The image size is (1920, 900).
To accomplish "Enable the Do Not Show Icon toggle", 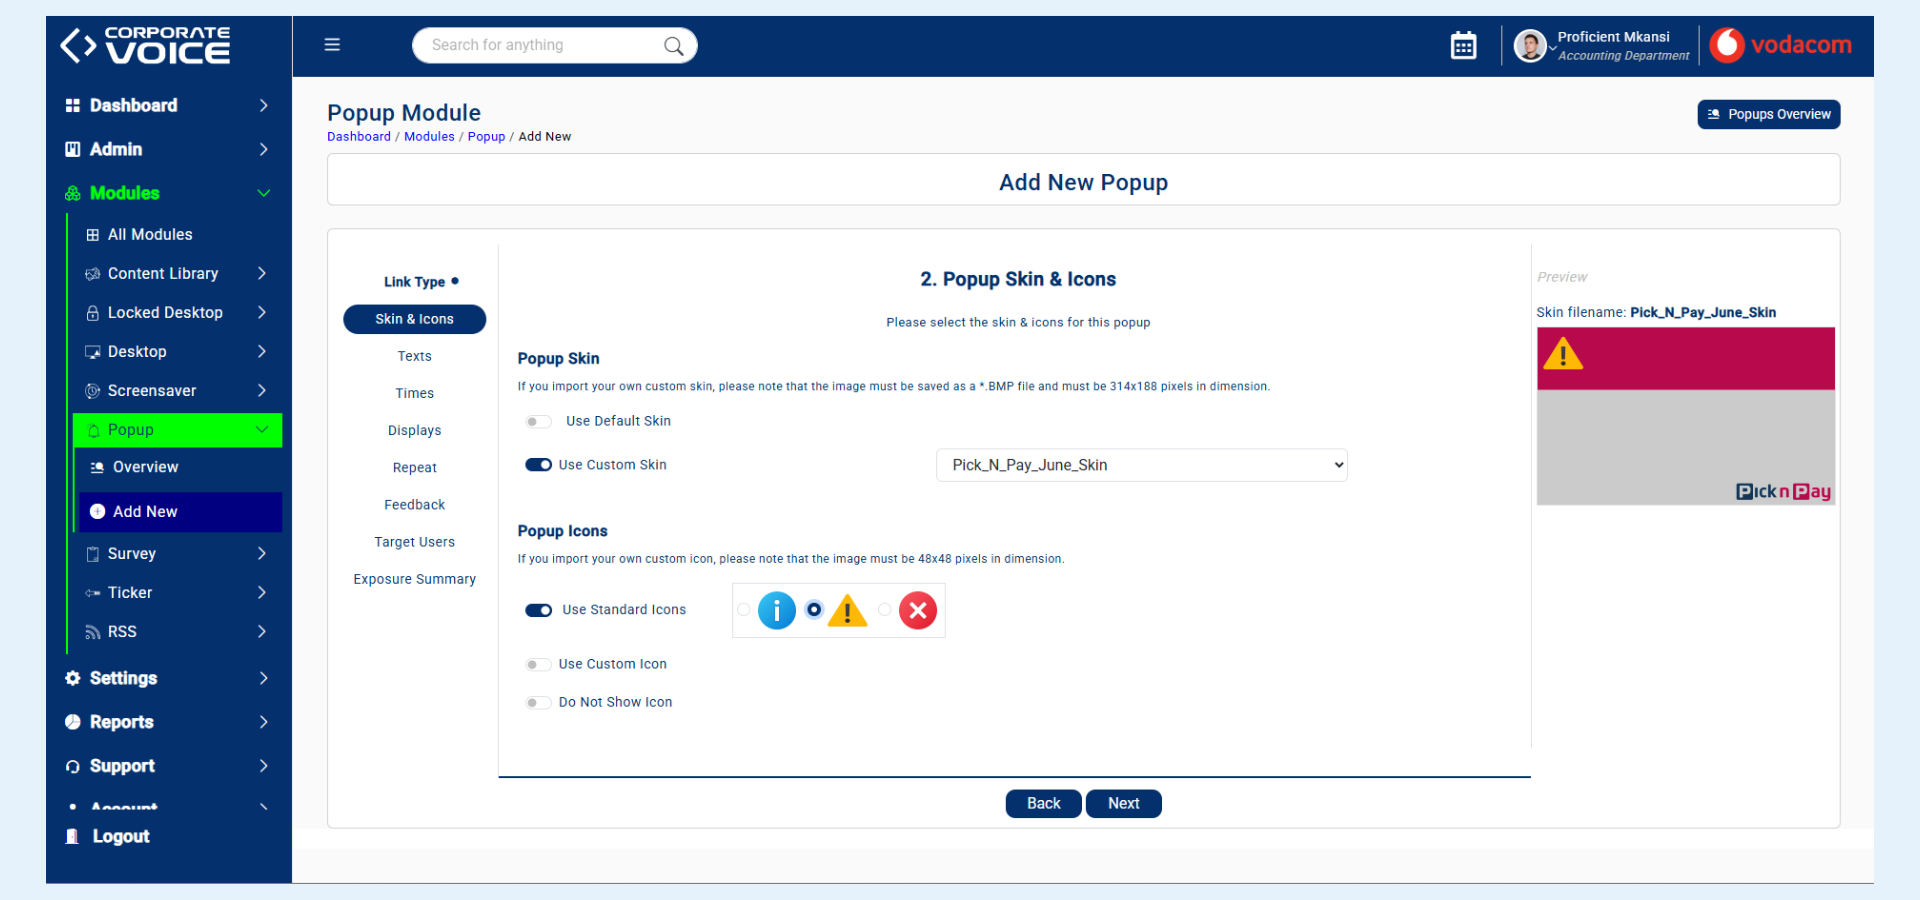I will coord(538,702).
